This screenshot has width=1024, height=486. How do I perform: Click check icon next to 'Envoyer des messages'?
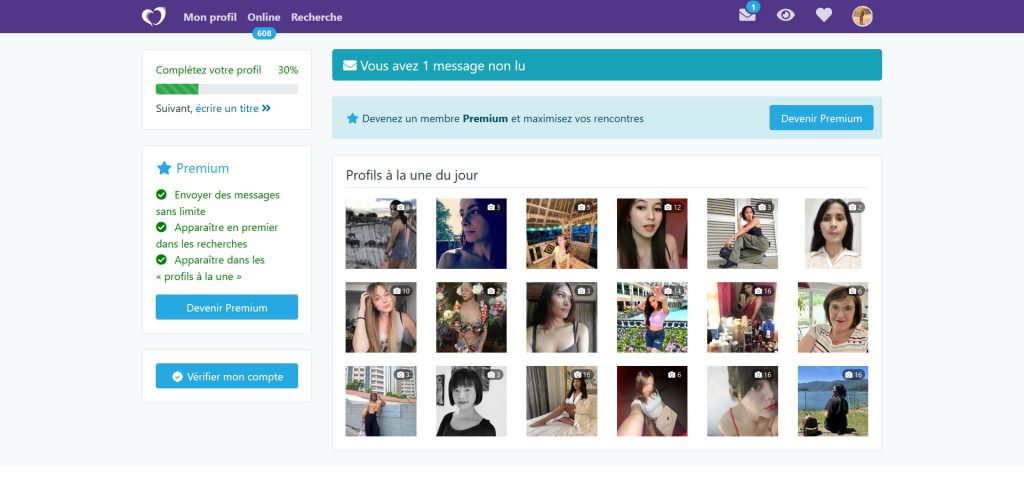[x=161, y=195]
